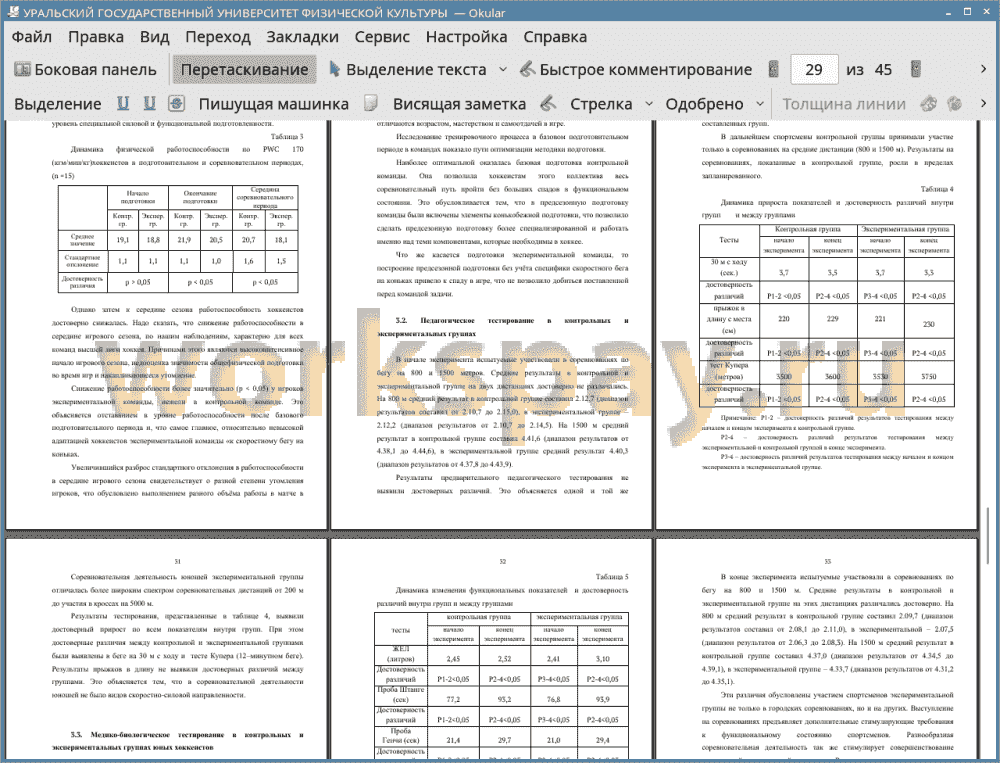
Task: Click the greyed-out Толщина линии control
Action: [x=844, y=104]
